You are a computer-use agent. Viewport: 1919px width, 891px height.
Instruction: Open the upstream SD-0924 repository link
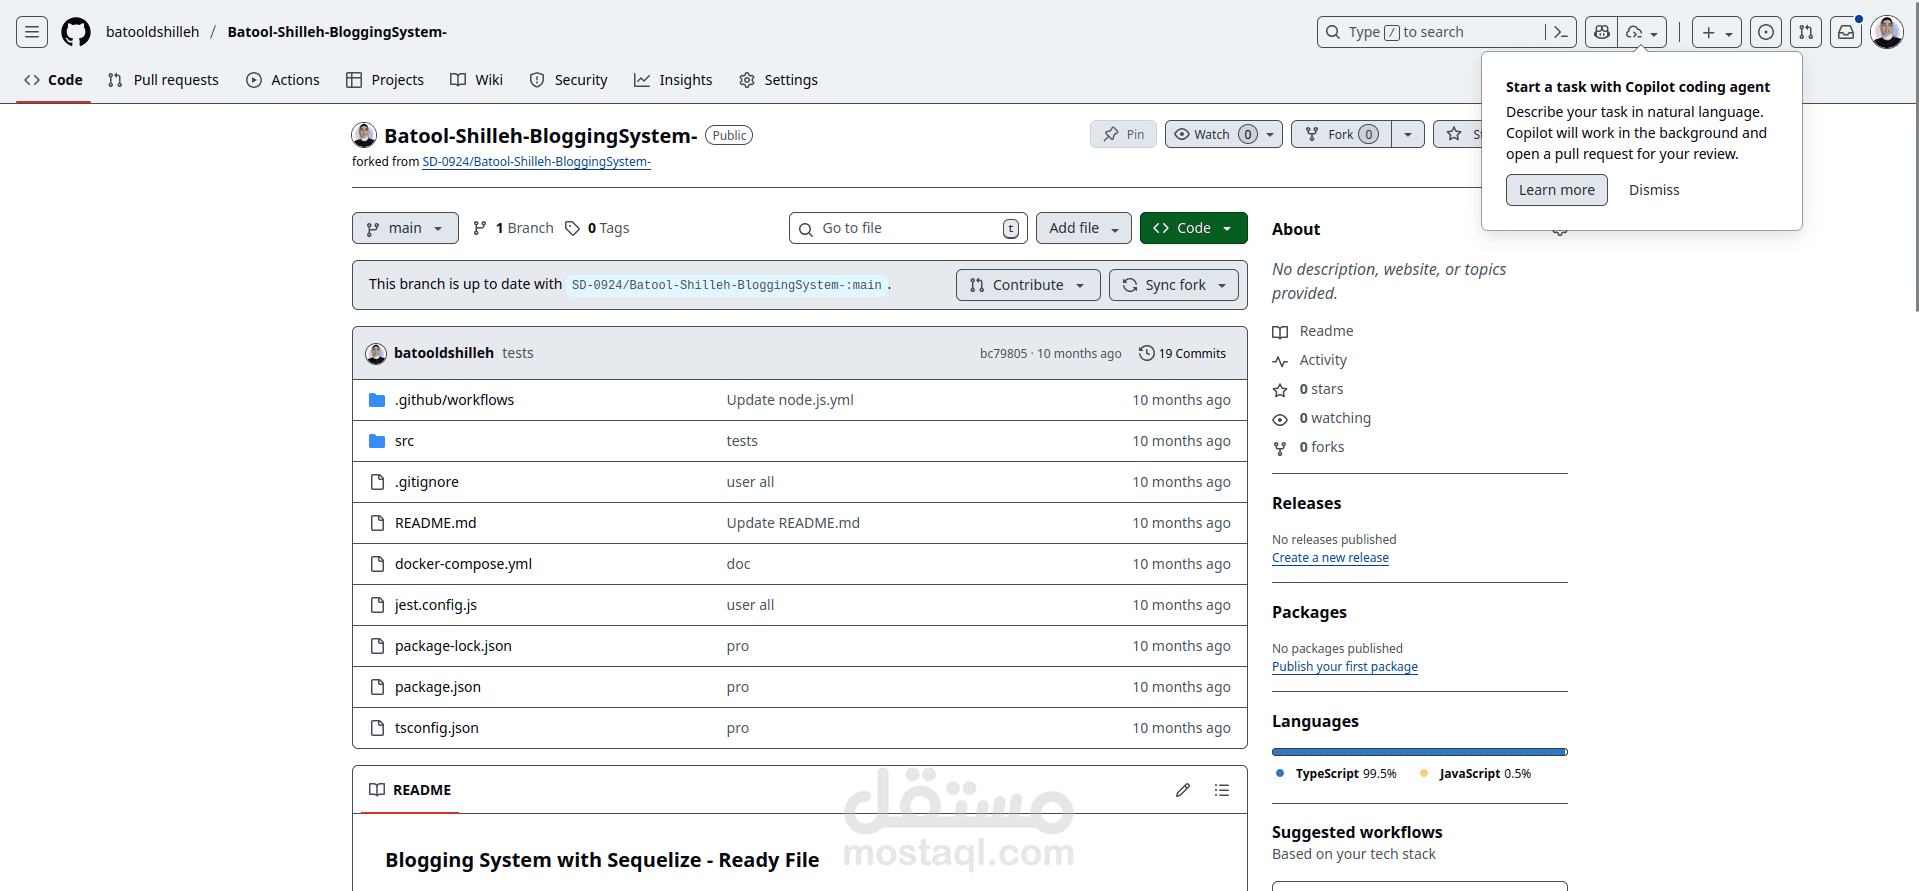[536, 162]
